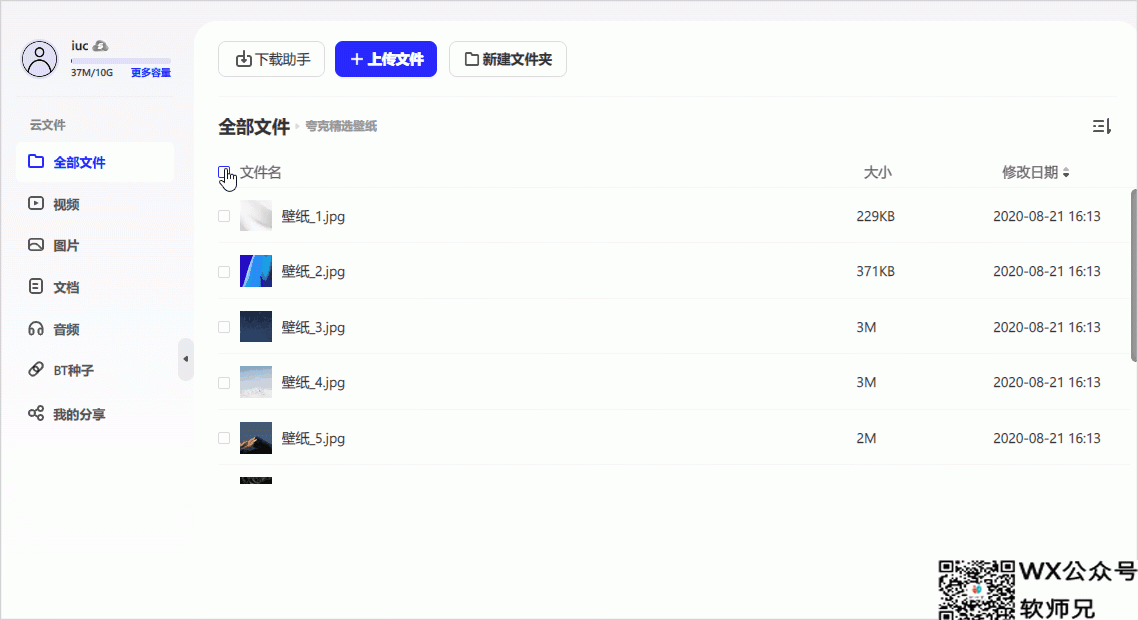Tick the select-all checkbox next to 文件名
The image size is (1138, 620).
point(224,172)
